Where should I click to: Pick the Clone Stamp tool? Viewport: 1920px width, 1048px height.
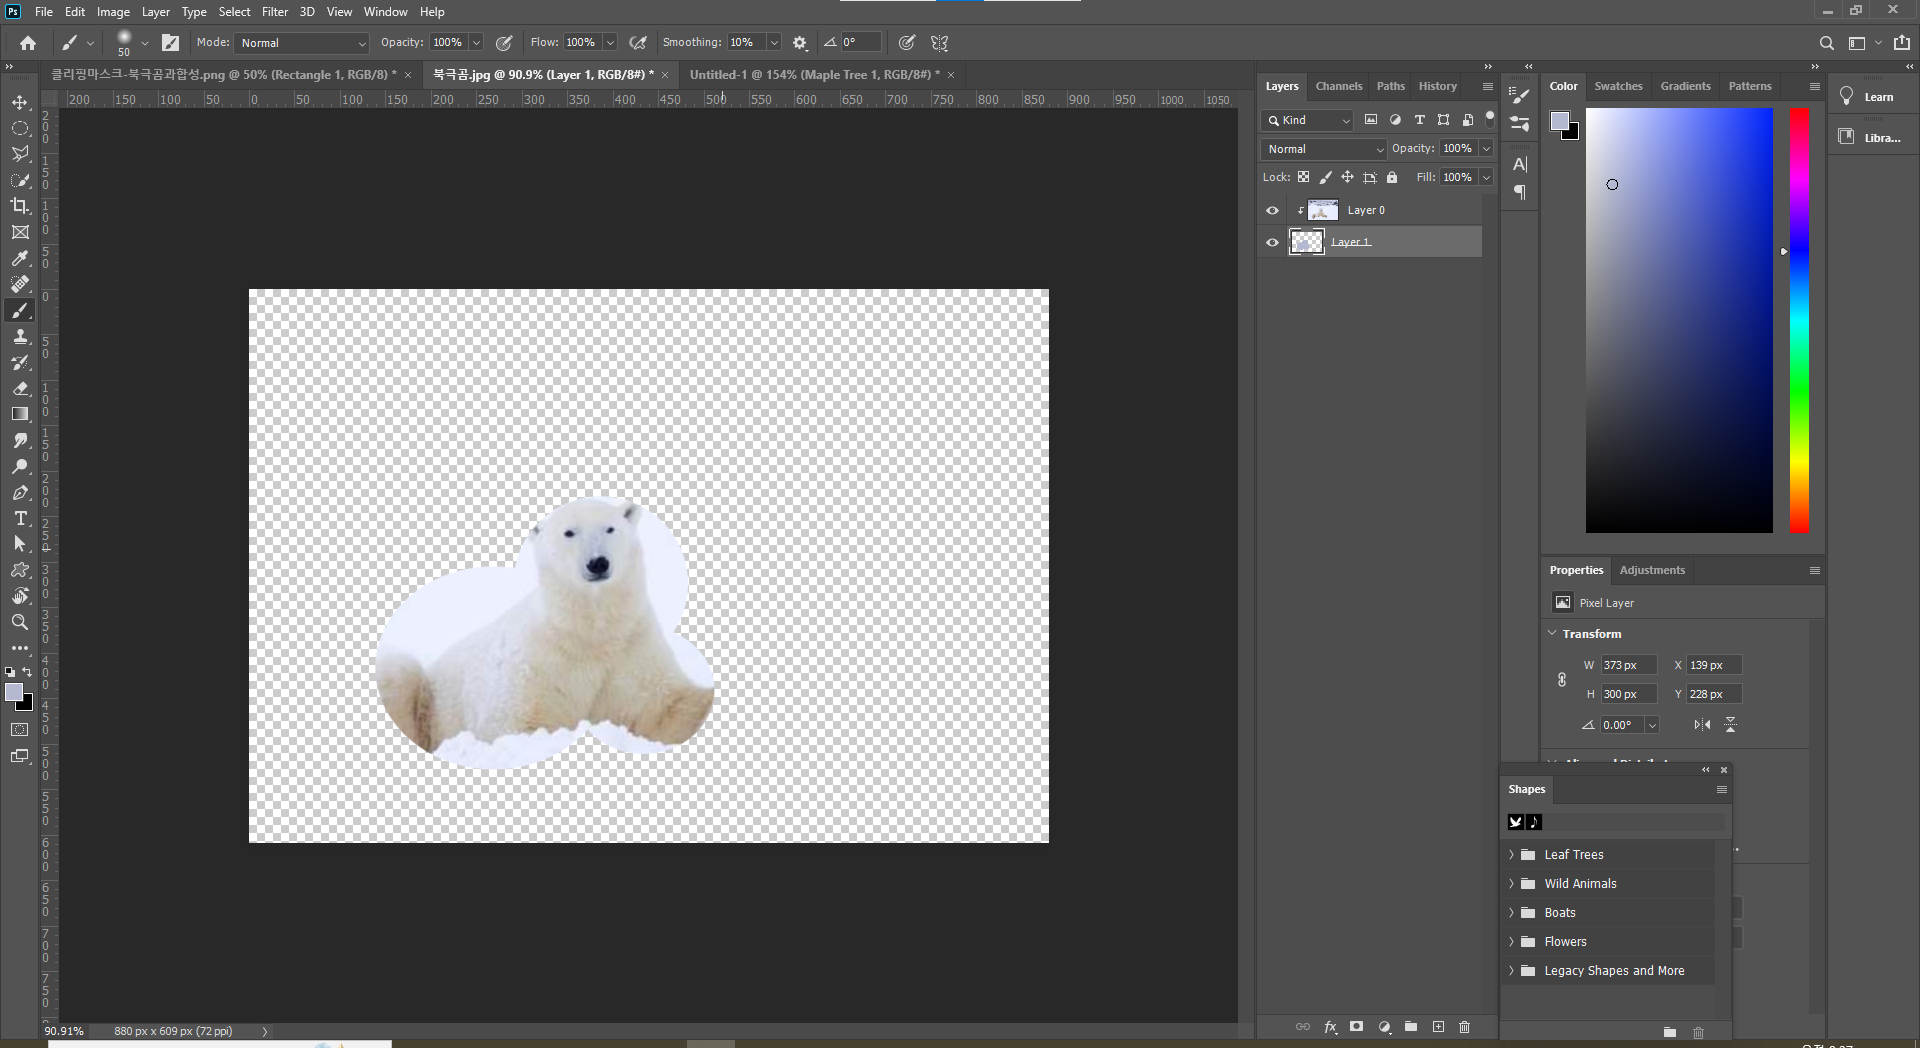coord(20,337)
